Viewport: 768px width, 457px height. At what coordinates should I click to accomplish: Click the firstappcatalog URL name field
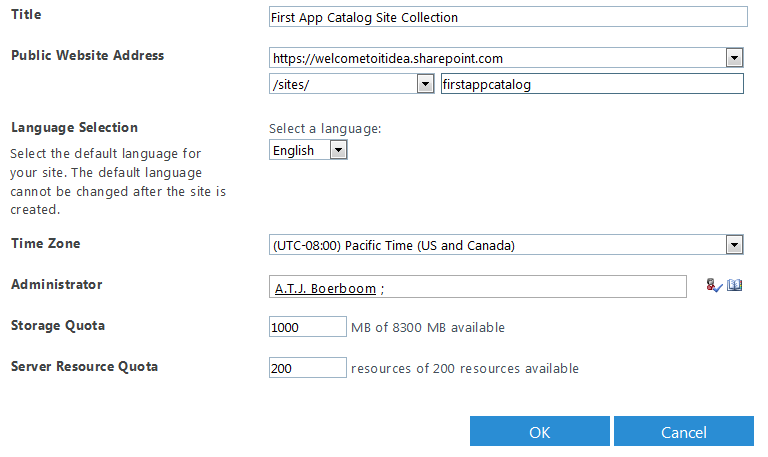[592, 84]
